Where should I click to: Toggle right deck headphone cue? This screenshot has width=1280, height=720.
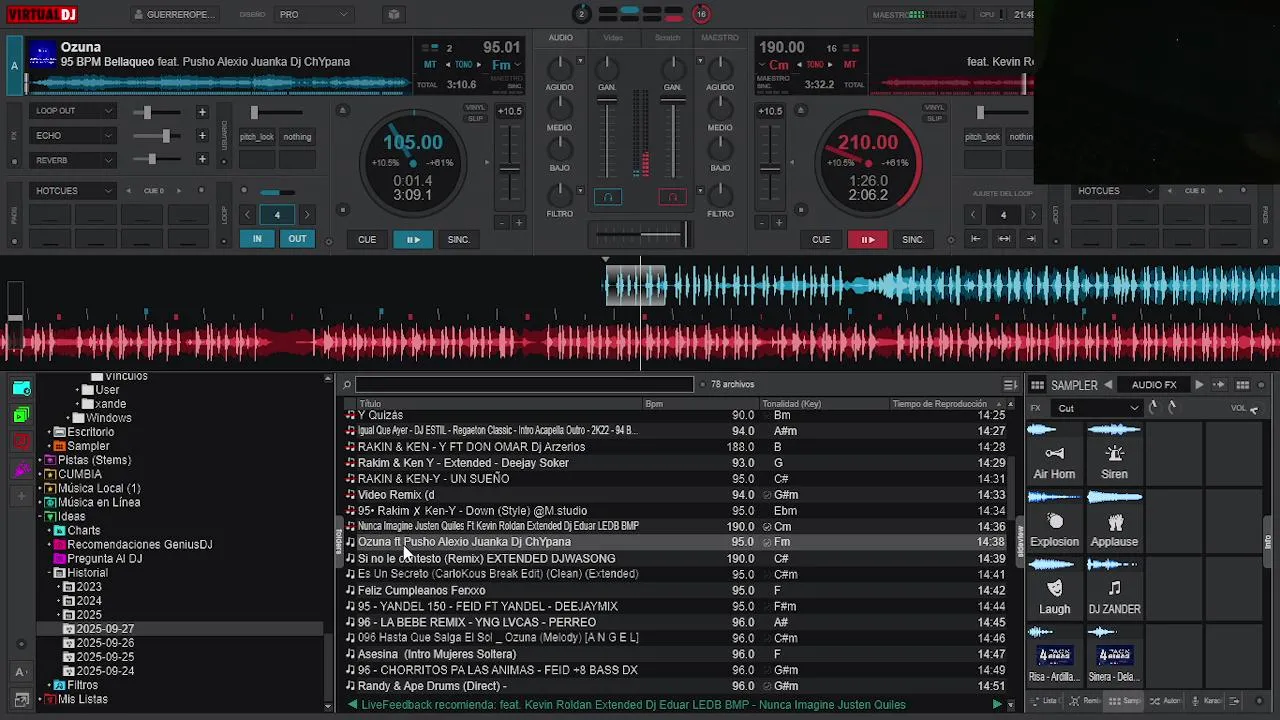coord(673,197)
